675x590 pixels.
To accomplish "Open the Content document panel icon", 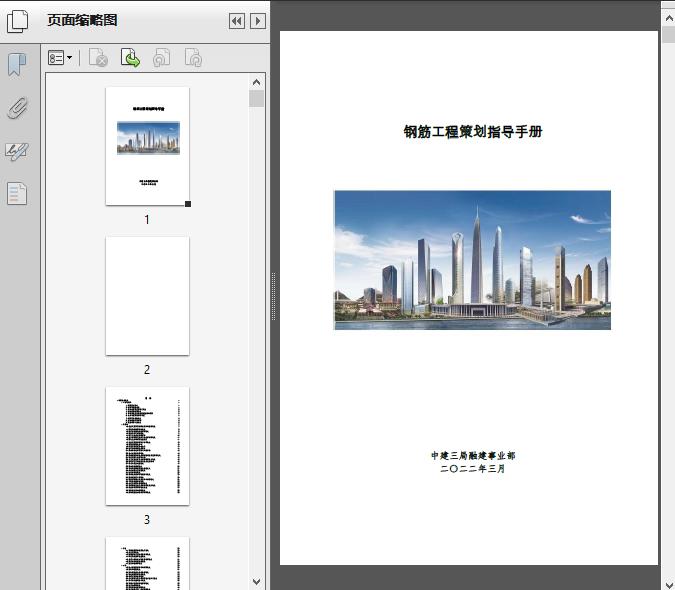I will pos(17,193).
